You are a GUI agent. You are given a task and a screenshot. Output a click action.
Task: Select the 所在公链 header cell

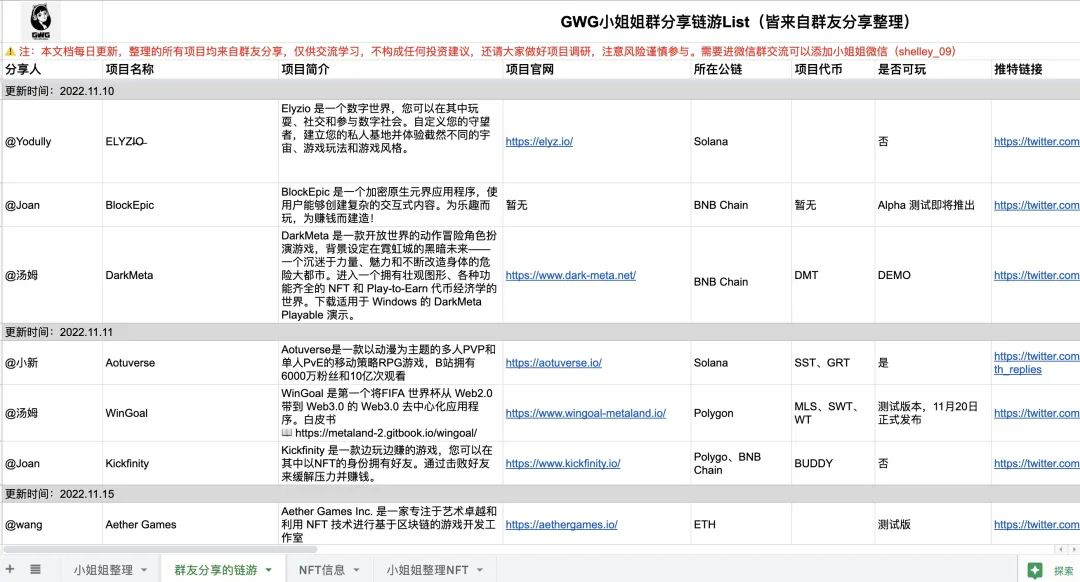tap(741, 70)
